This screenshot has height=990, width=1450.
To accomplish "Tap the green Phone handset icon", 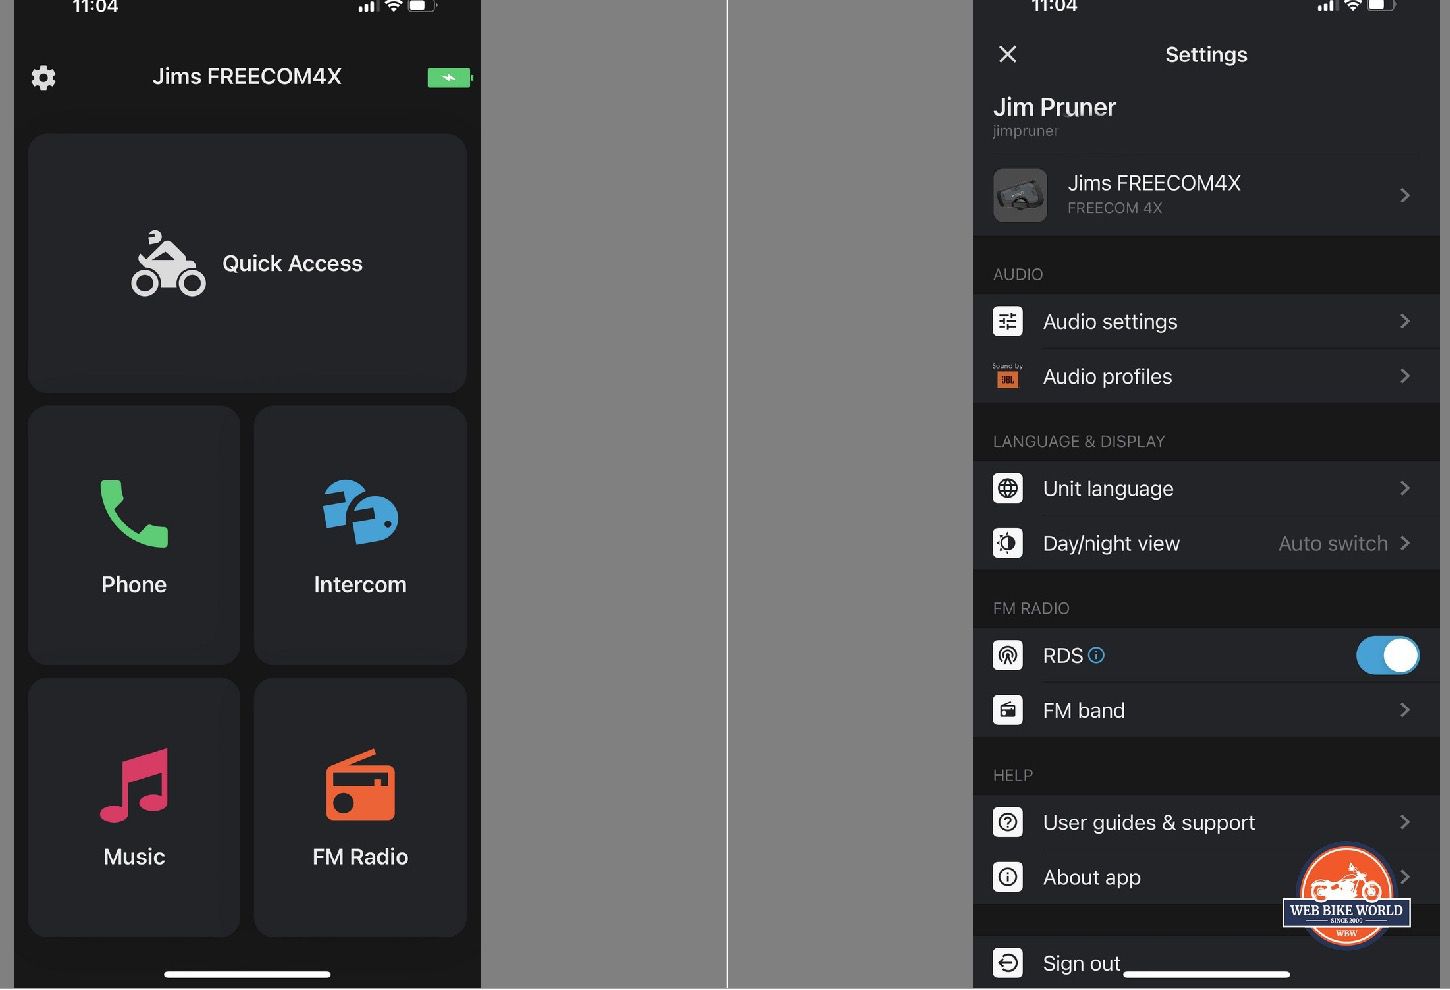I will 134,513.
